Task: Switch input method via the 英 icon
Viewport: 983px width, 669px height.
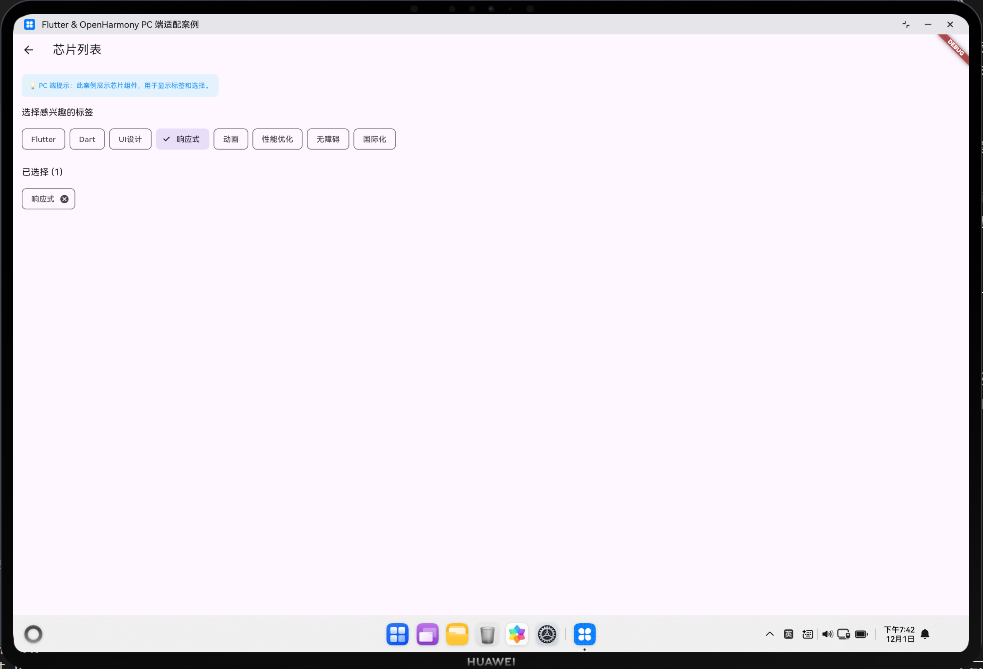Action: (x=789, y=634)
